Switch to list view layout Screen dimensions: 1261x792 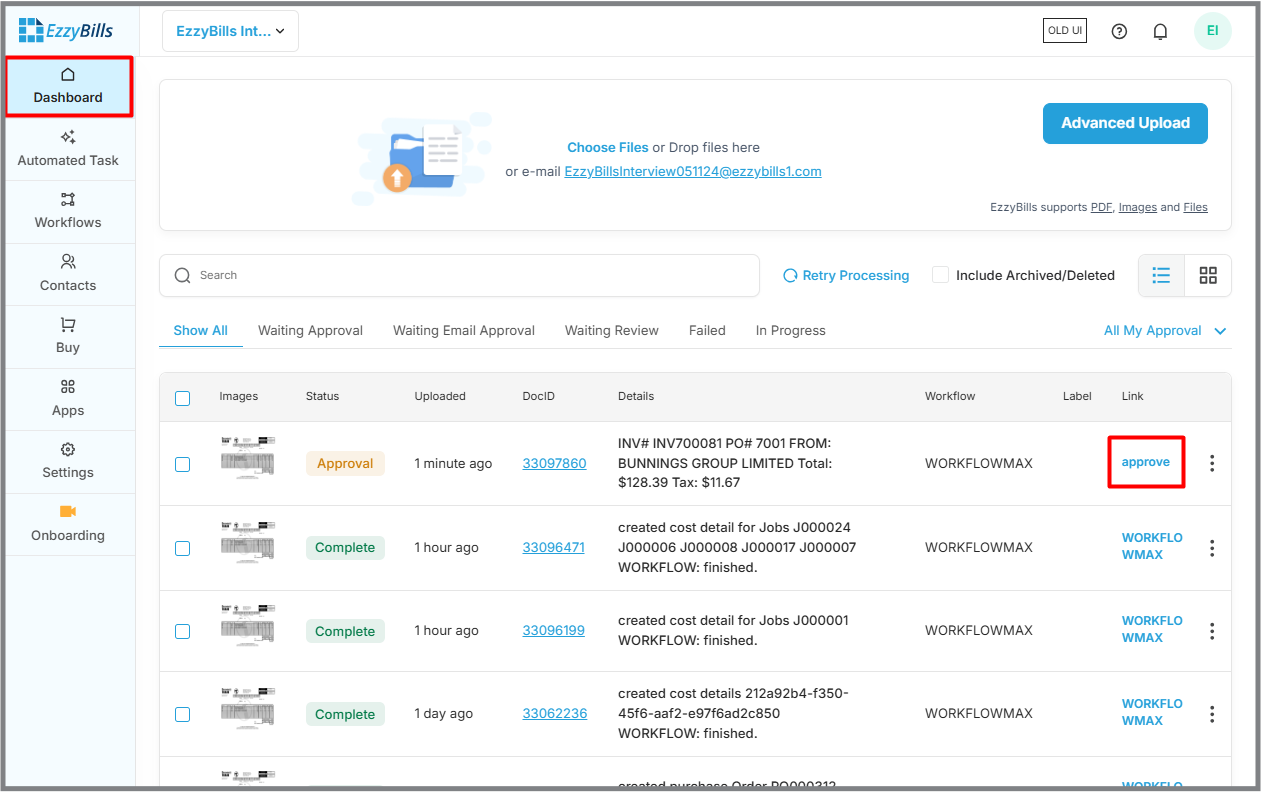click(x=1161, y=275)
